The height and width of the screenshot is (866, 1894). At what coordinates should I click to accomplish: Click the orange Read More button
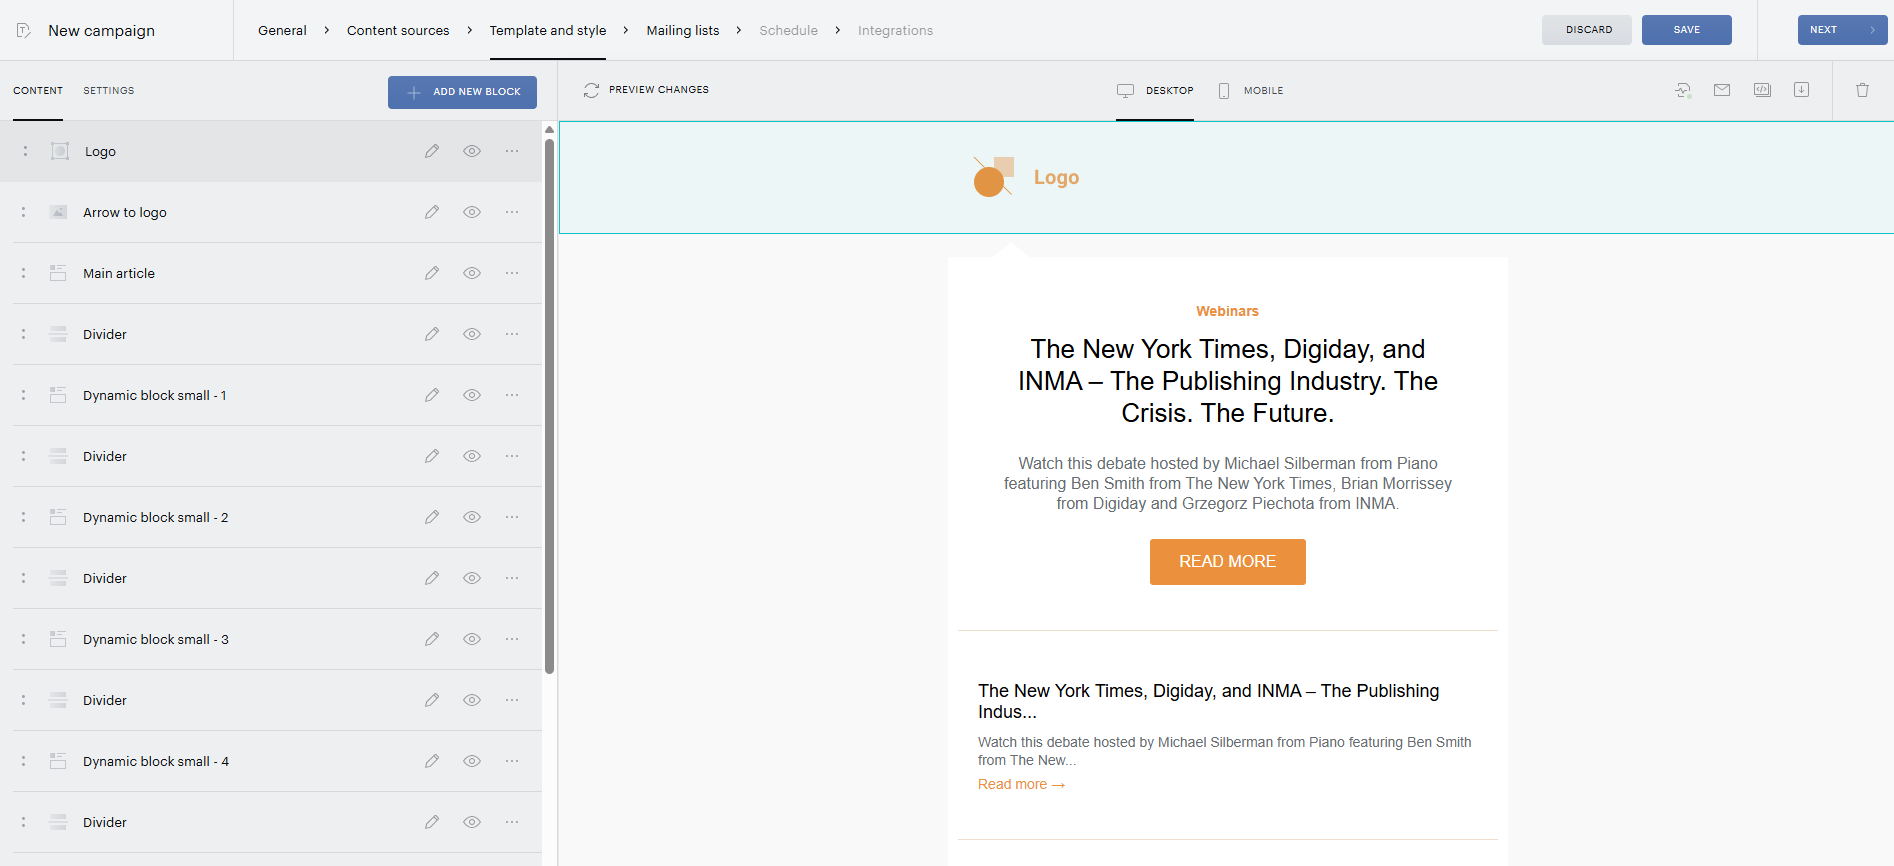point(1228,562)
